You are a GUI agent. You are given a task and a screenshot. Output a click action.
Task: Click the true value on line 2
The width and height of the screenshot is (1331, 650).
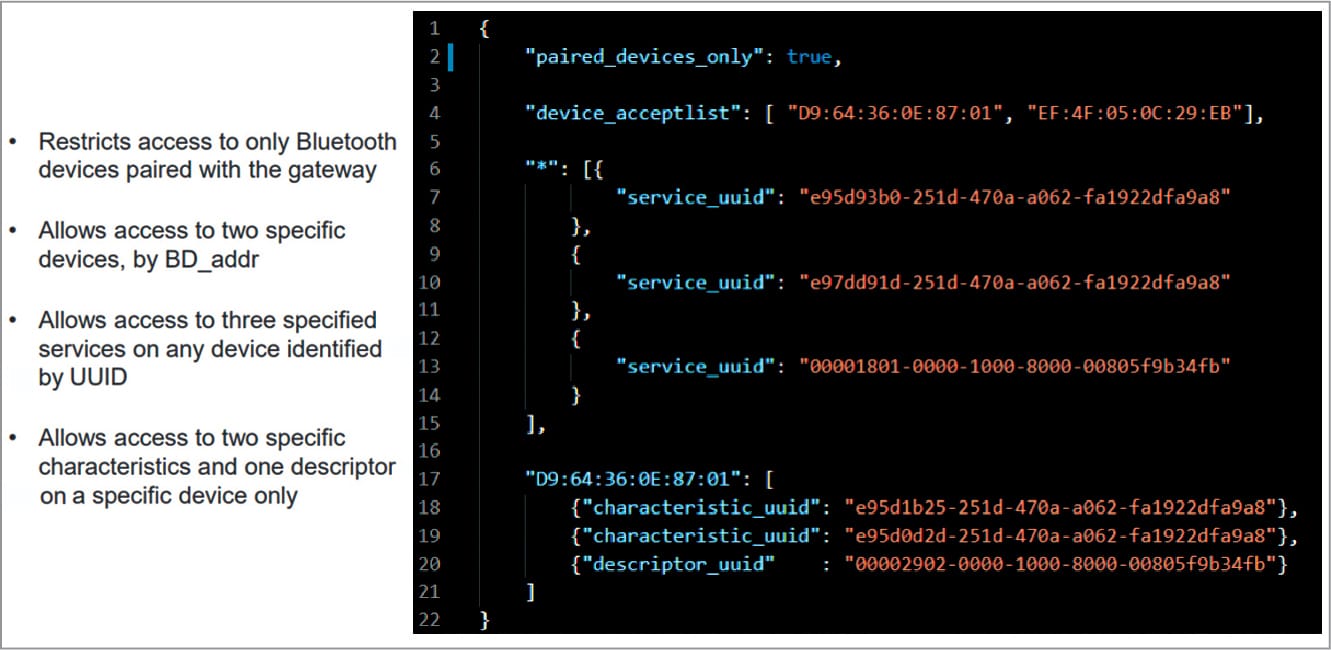808,57
